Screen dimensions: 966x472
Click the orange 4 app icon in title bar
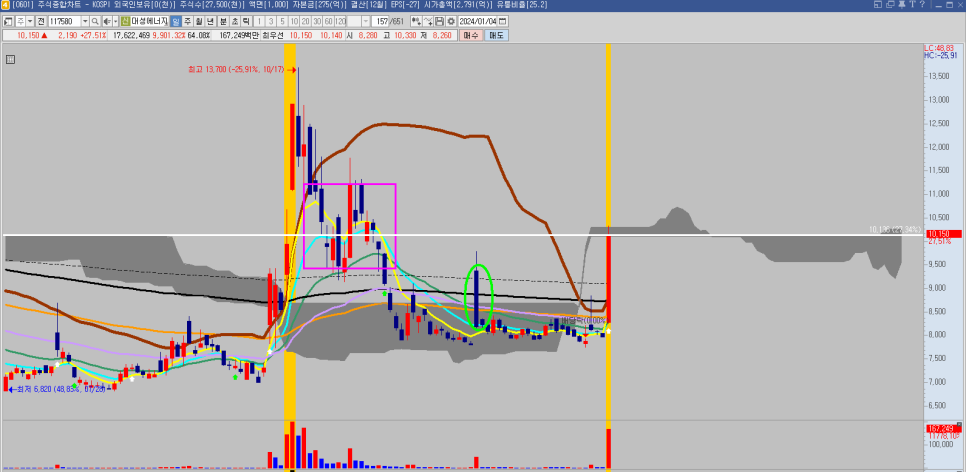(5, 4)
